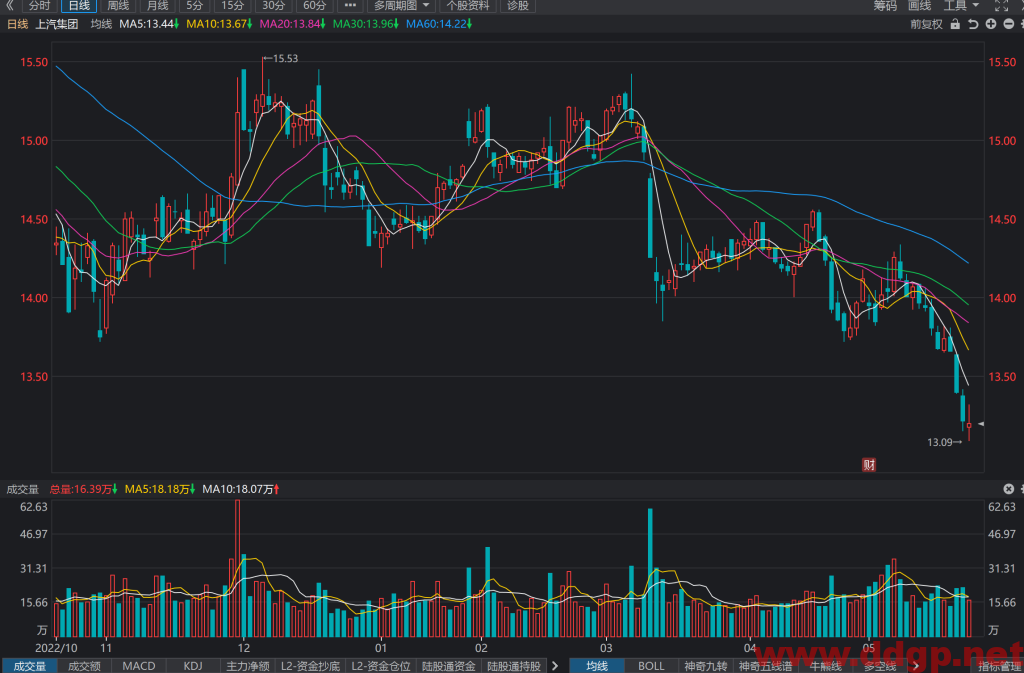1024x673 pixels.
Task: Click the 上汽集团 stock name
Action: tap(57, 24)
